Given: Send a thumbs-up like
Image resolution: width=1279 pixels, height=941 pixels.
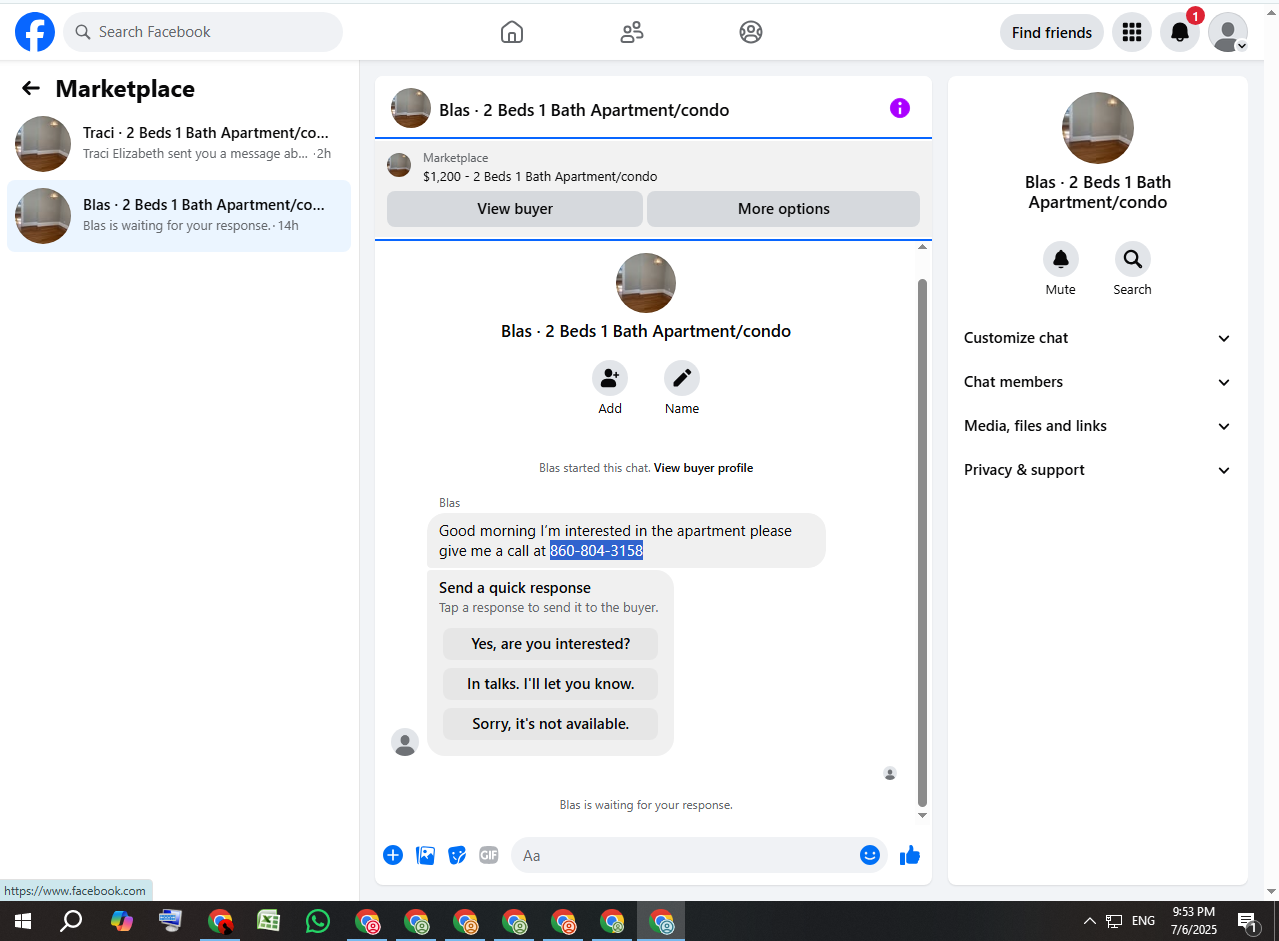Looking at the screenshot, I should [x=910, y=855].
